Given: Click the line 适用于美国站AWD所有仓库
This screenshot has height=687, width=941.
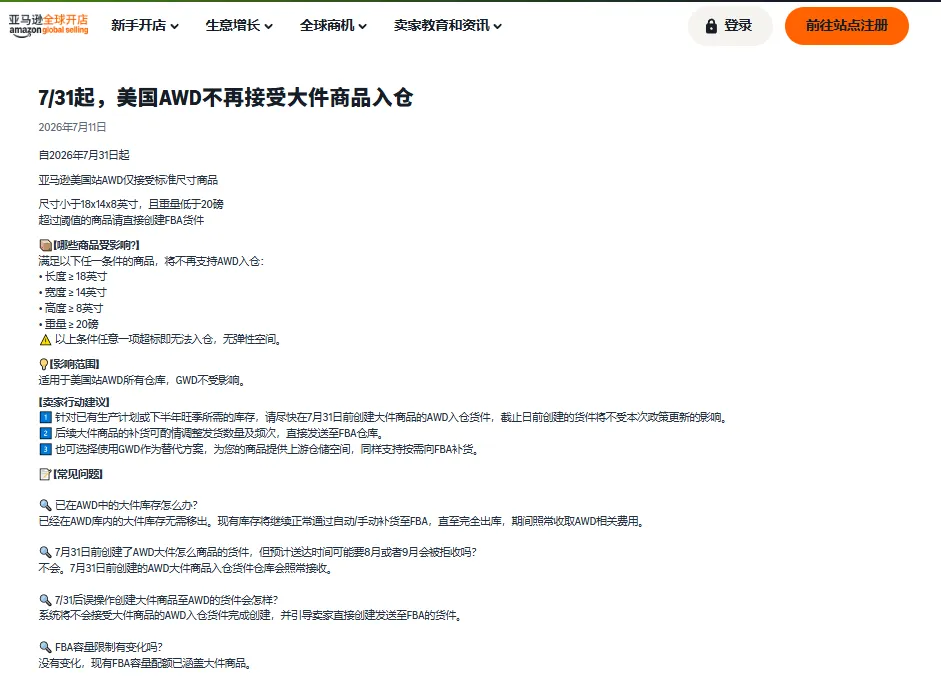Looking at the screenshot, I should [x=142, y=380].
